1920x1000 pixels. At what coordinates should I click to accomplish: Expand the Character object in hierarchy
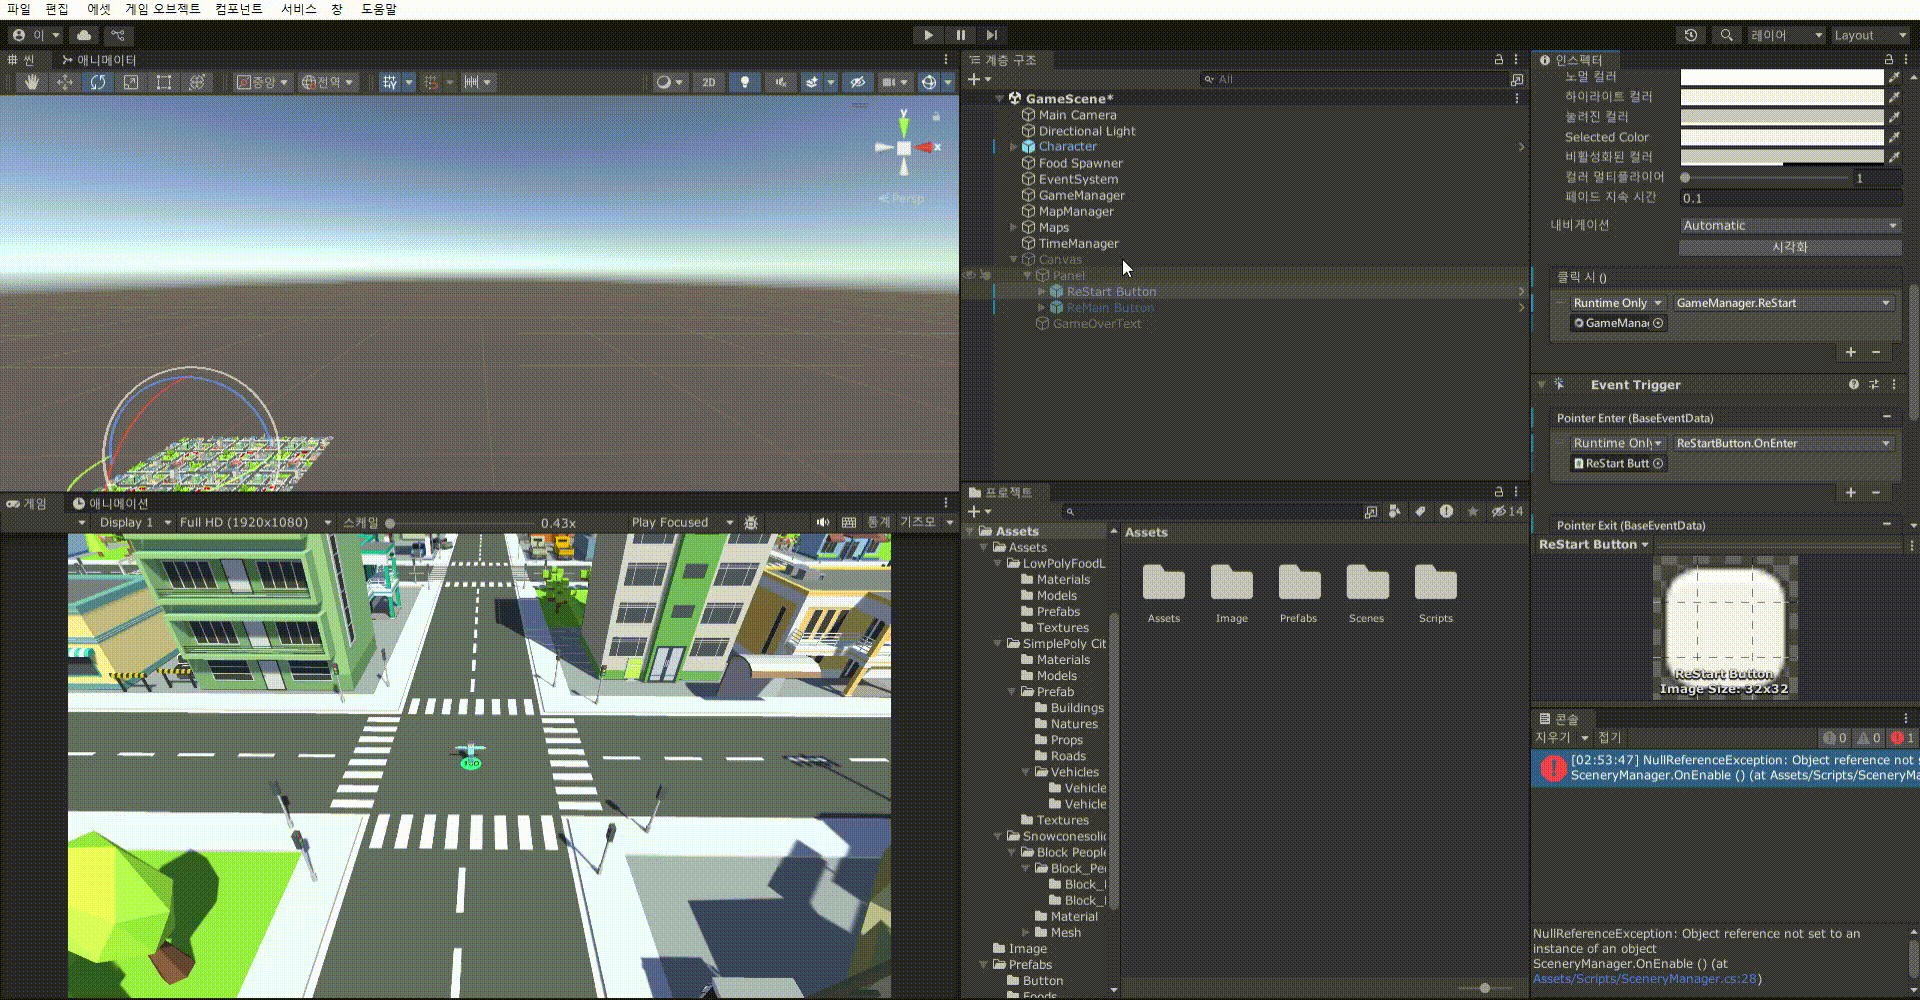(1013, 147)
